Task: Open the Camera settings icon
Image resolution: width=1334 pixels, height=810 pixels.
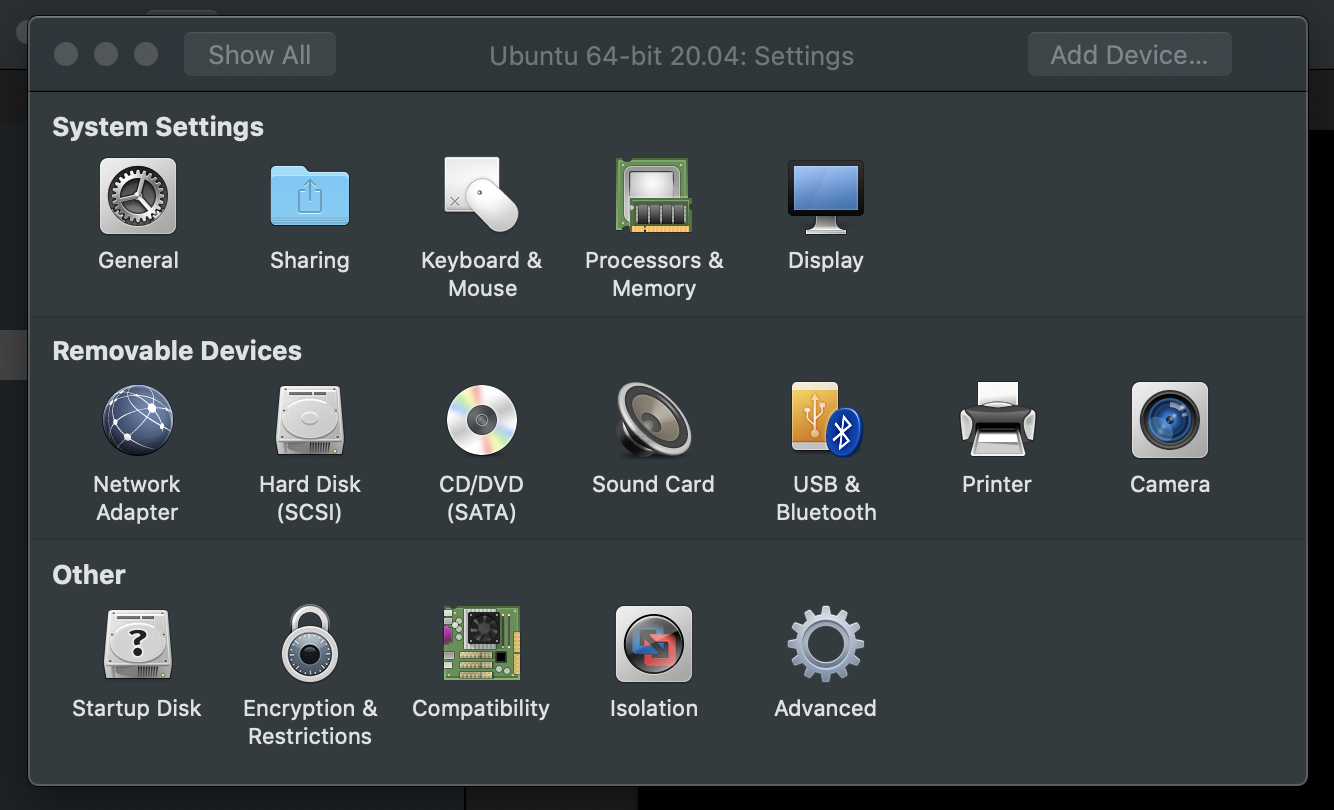Action: [x=1170, y=420]
